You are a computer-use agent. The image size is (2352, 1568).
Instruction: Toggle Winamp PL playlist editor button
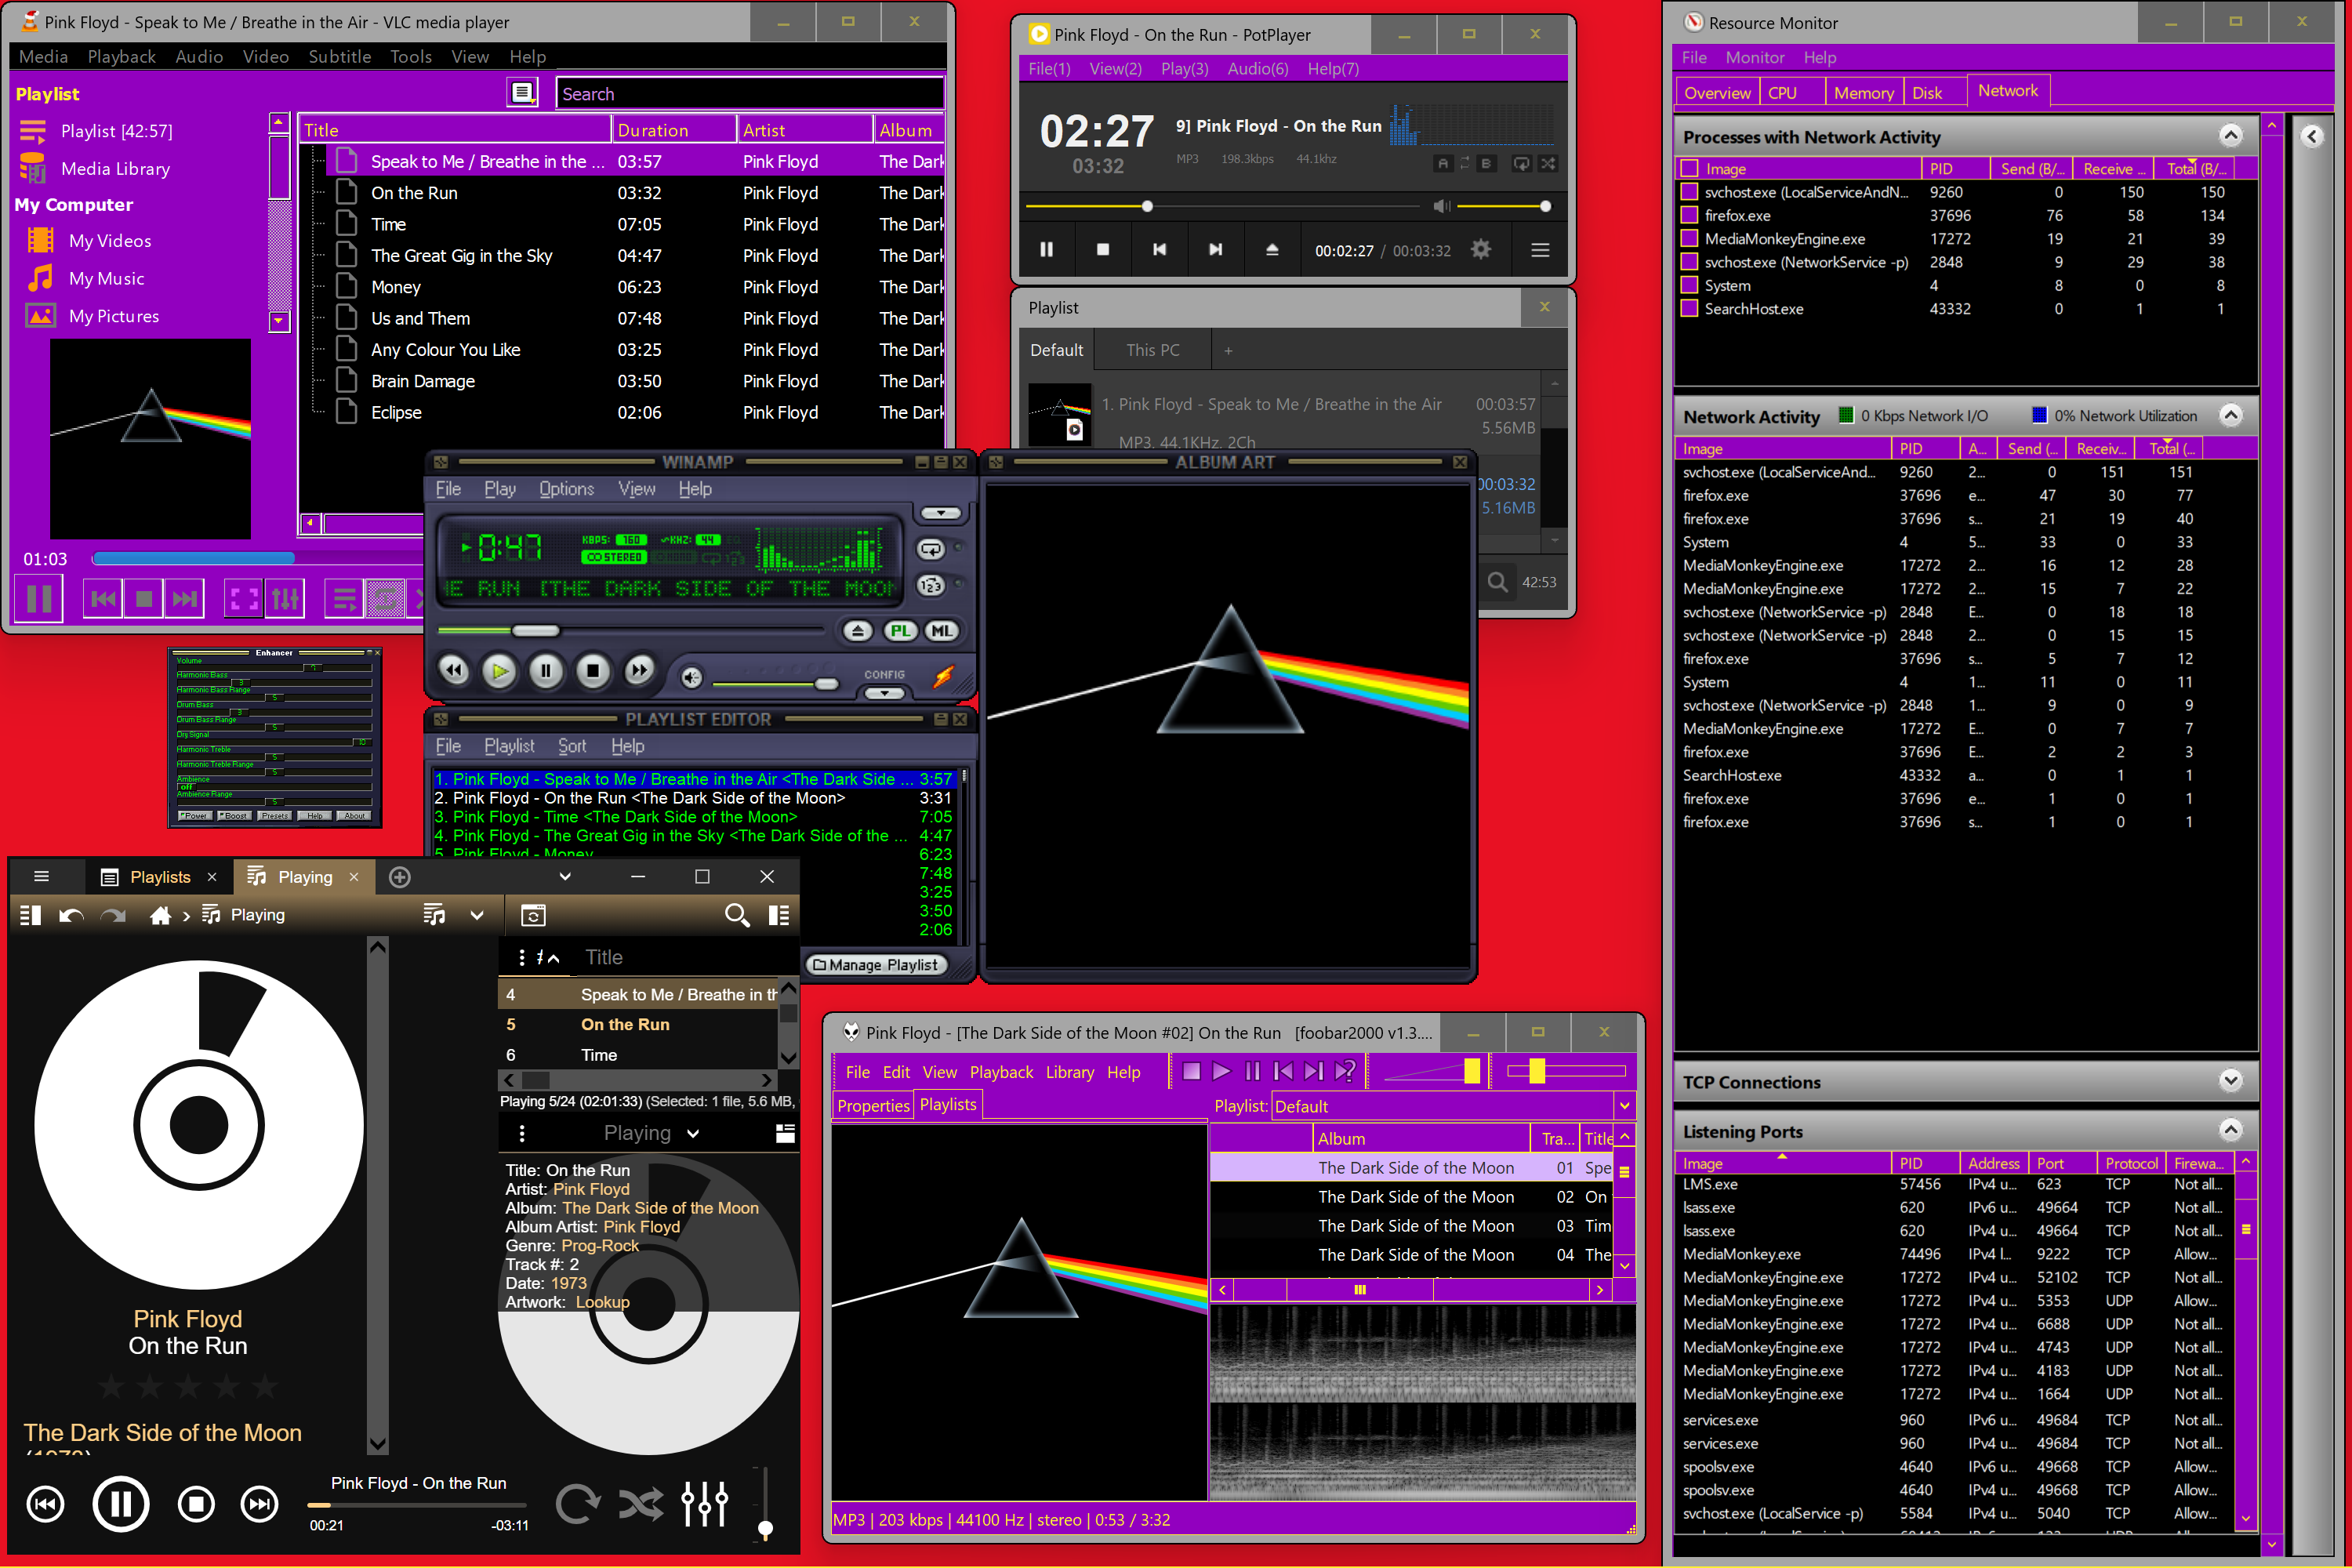tap(900, 631)
